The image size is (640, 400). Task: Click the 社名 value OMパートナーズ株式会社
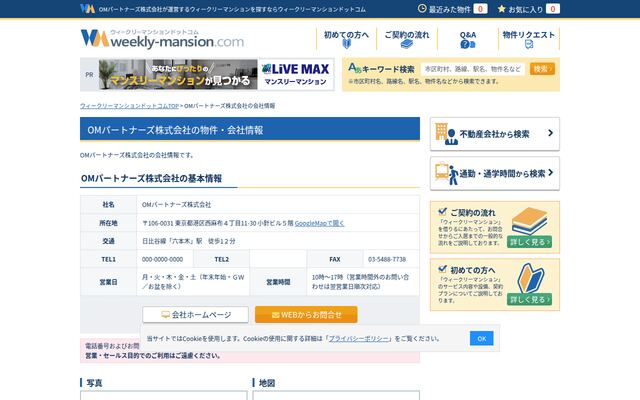176,204
